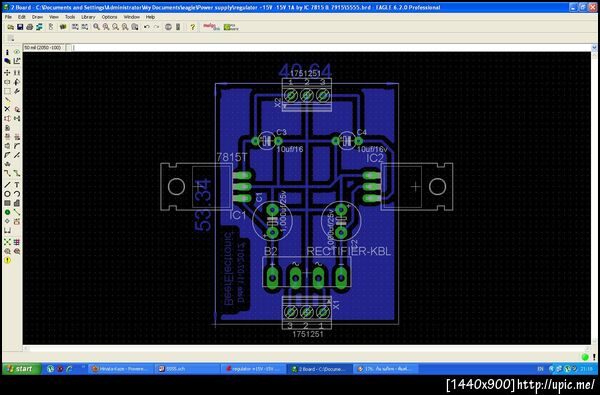The width and height of the screenshot is (600, 395).
Task: Open the View menu
Action: [54, 17]
